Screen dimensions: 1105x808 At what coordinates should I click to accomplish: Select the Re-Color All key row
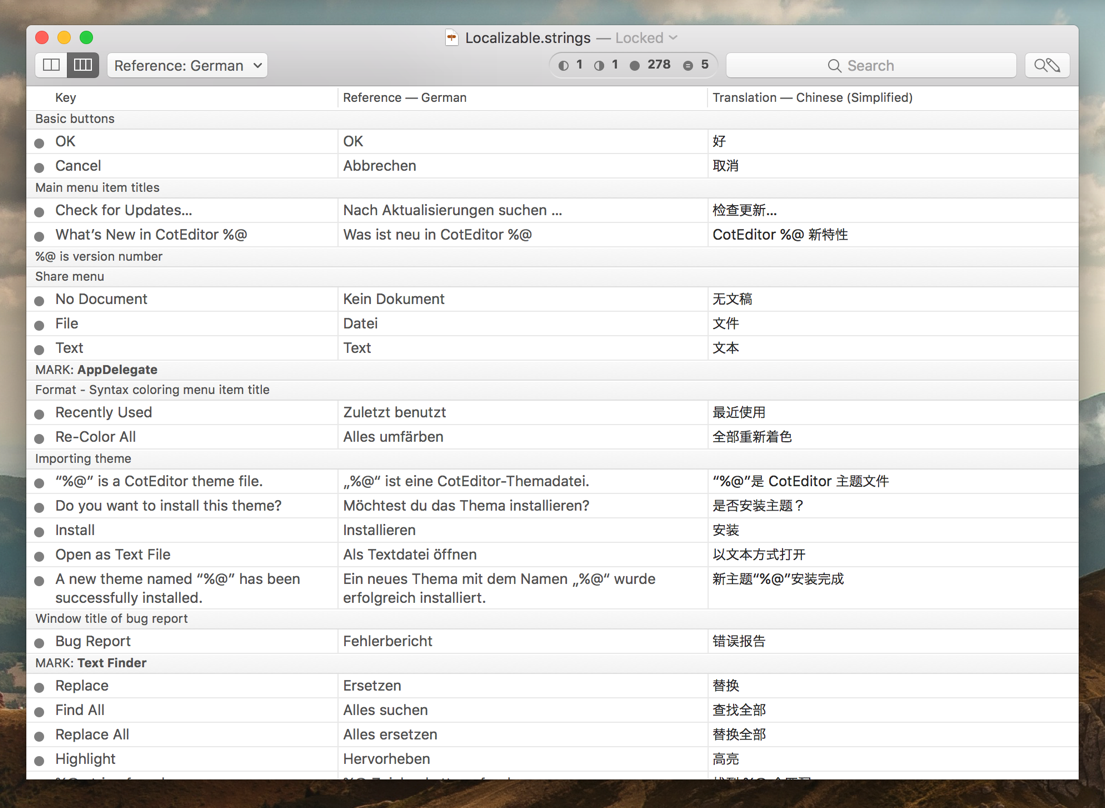click(x=95, y=437)
